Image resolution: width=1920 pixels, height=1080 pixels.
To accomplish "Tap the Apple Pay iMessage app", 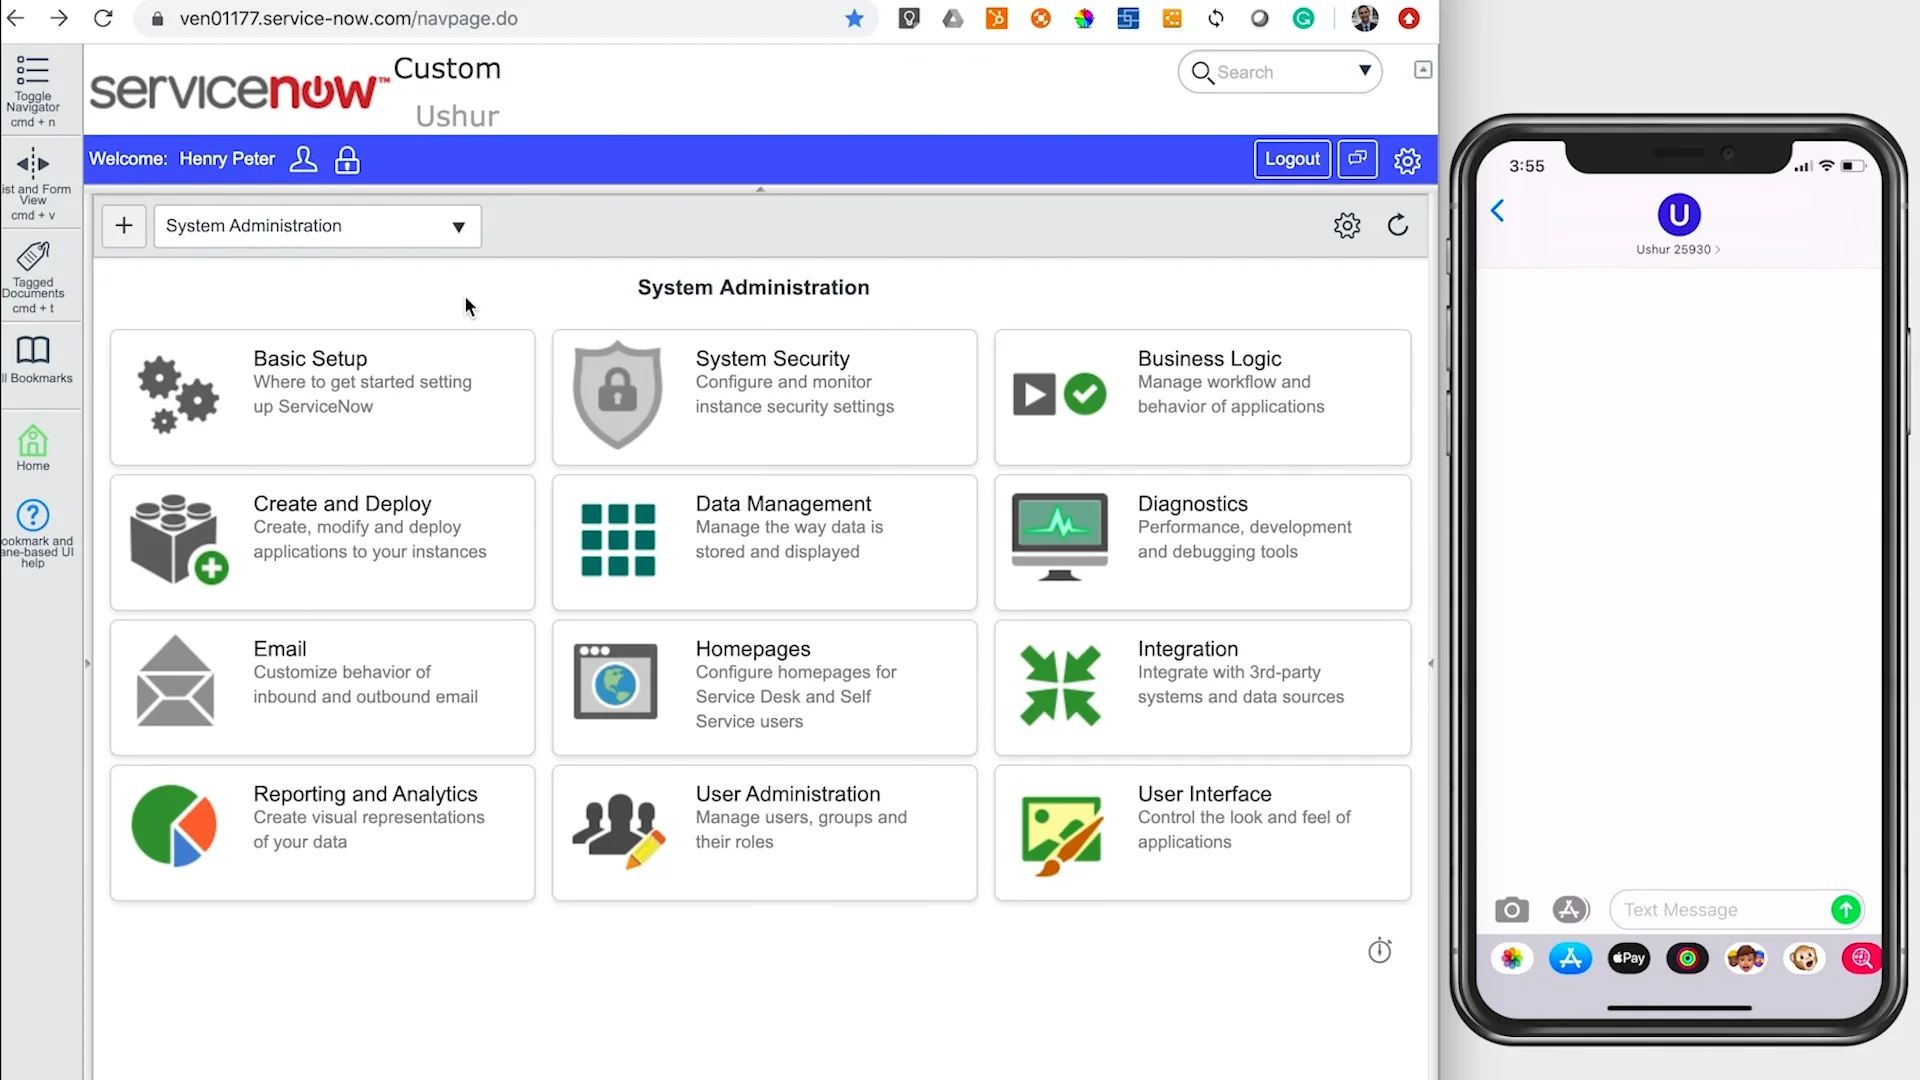I will click(x=1629, y=958).
